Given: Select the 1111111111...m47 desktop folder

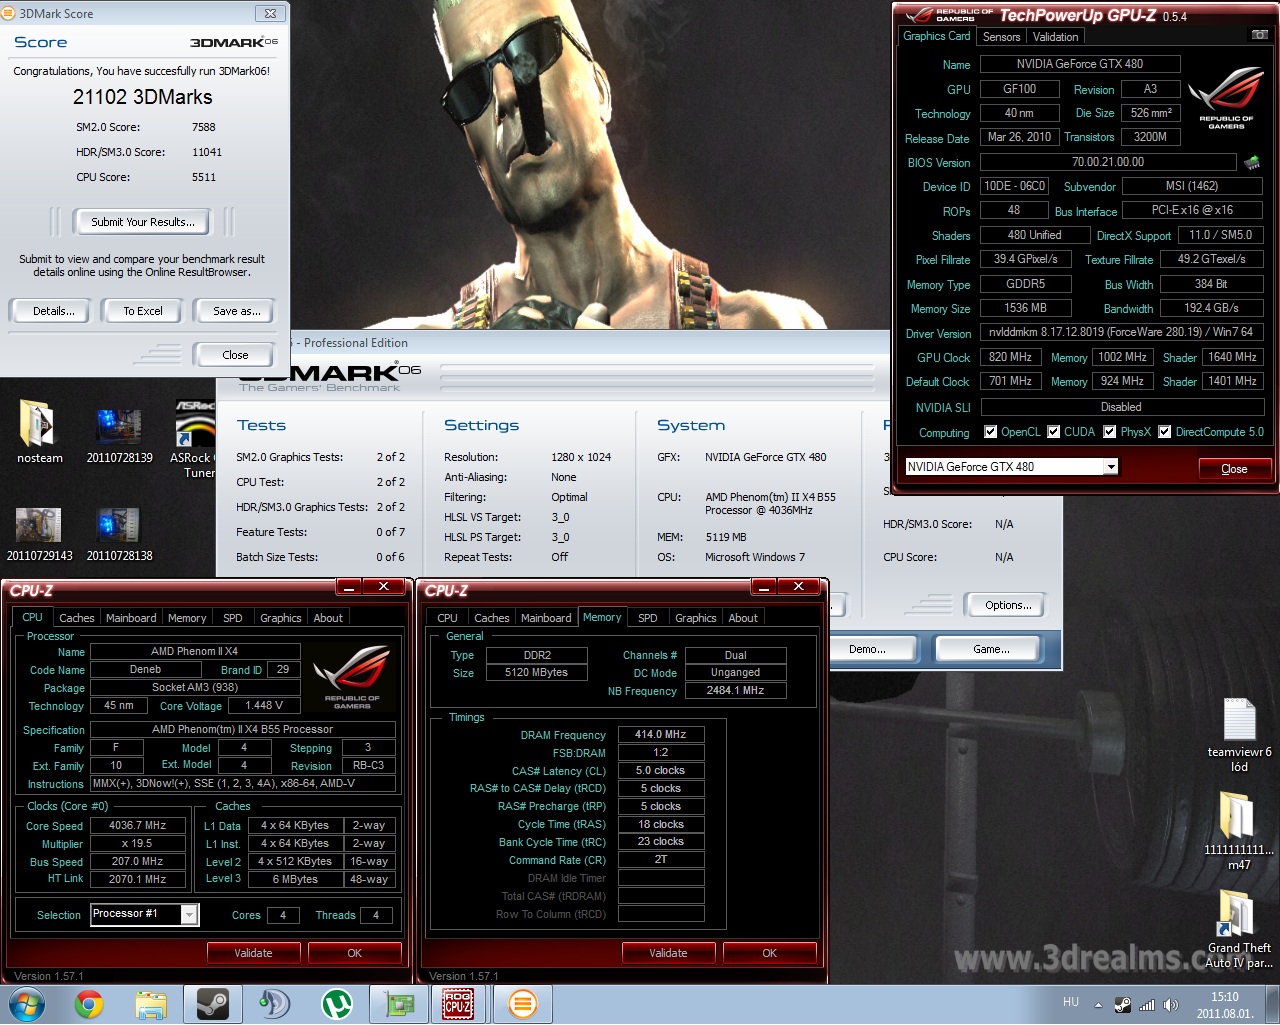Looking at the screenshot, I should pyautogui.click(x=1239, y=830).
